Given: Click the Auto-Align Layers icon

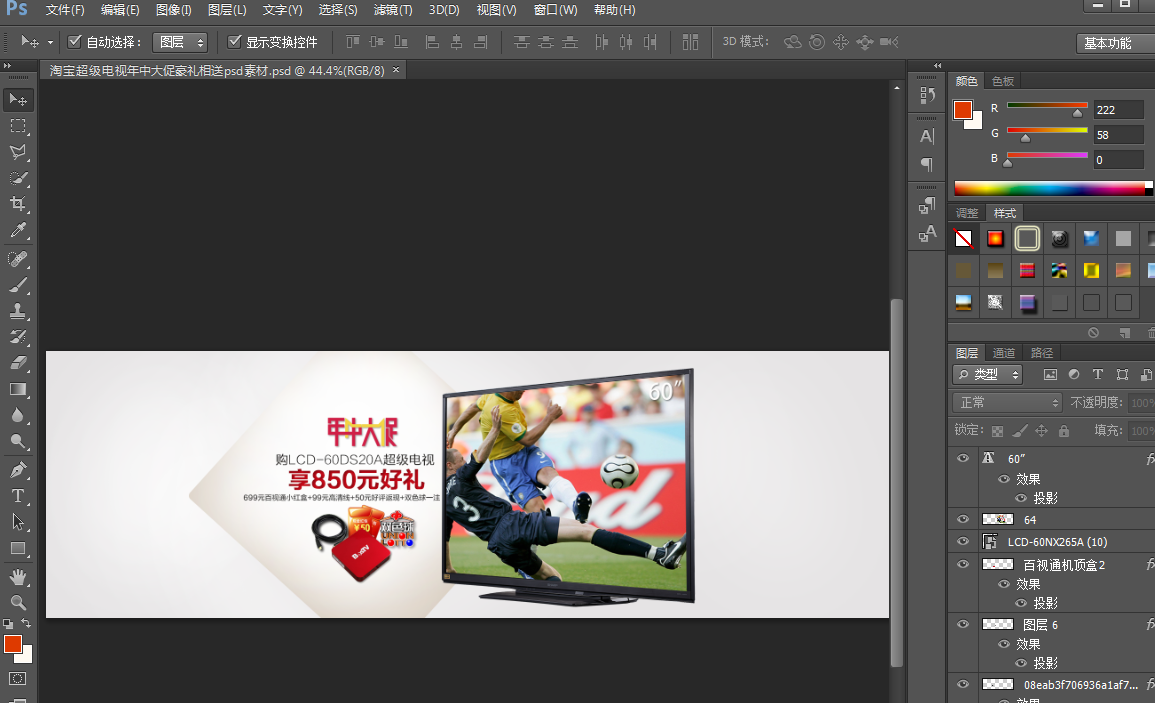Looking at the screenshot, I should pyautogui.click(x=690, y=42).
